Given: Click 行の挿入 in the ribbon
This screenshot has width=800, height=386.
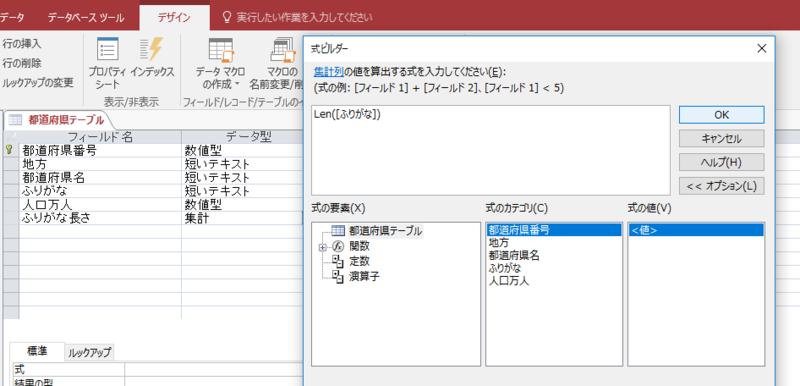Looking at the screenshot, I should pyautogui.click(x=21, y=44).
